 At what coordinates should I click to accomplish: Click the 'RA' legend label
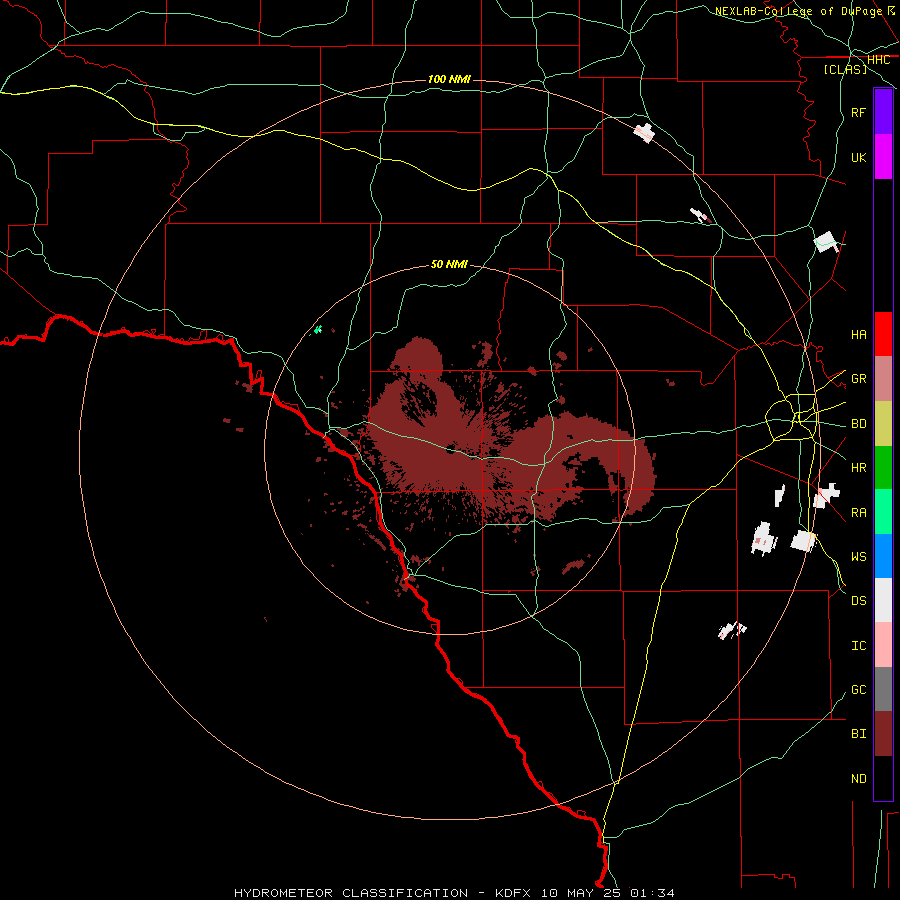click(859, 512)
